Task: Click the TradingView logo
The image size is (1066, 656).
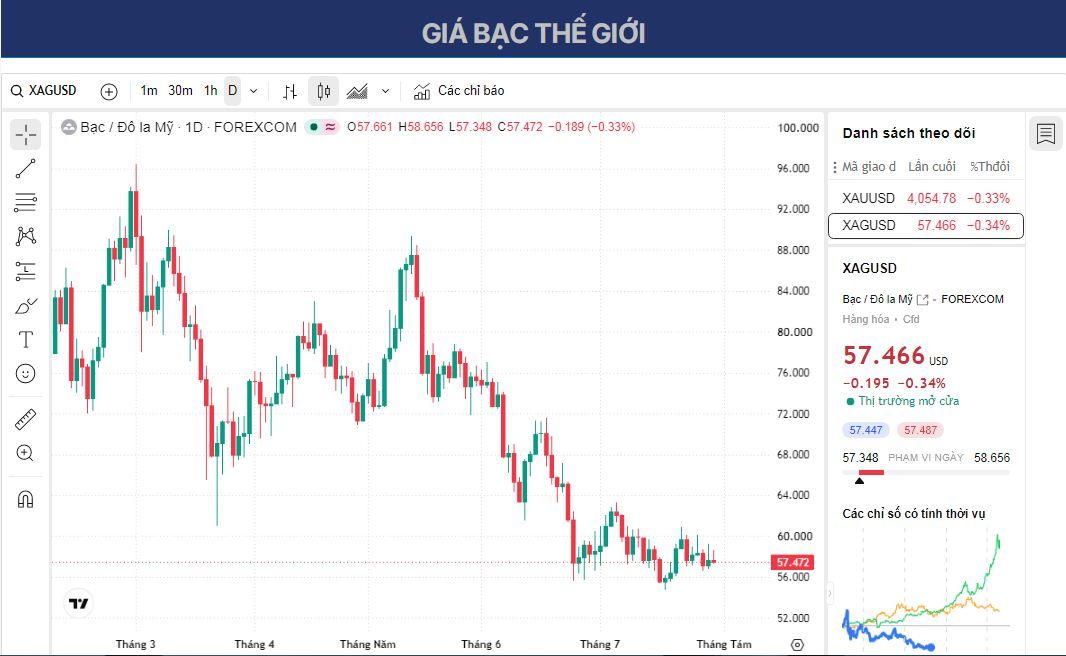Action: (x=78, y=603)
